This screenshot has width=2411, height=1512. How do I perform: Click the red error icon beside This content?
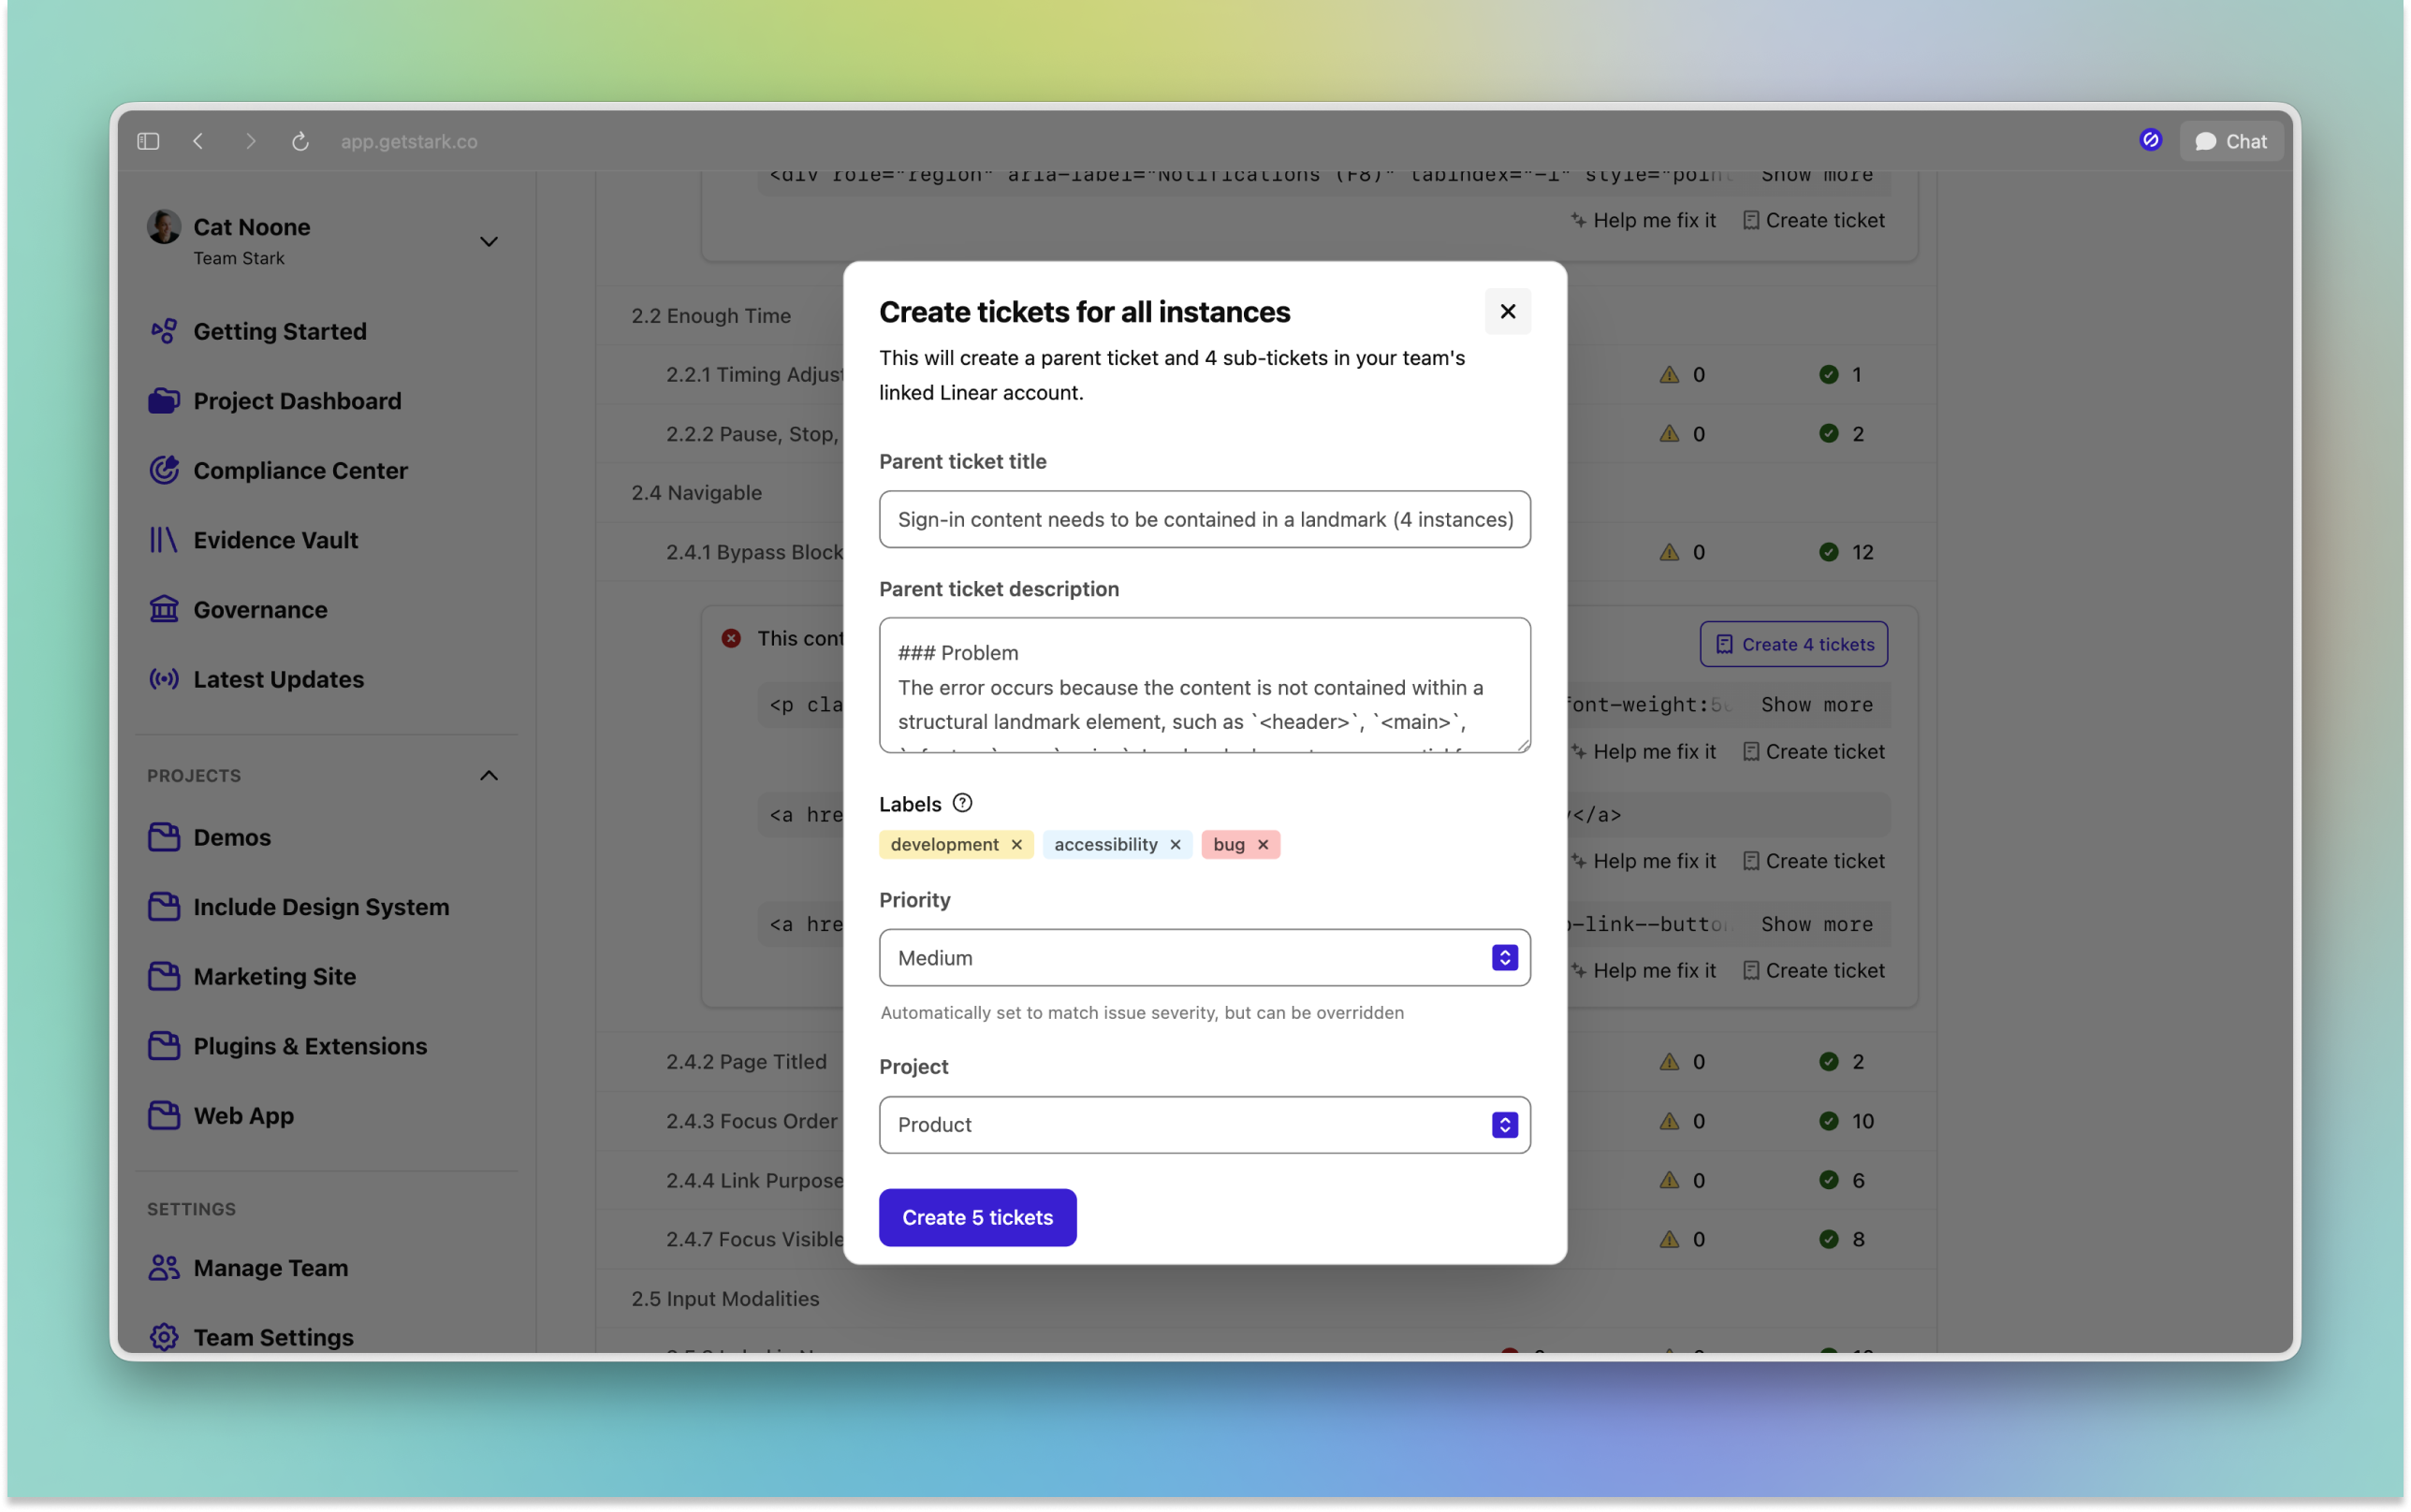point(731,639)
